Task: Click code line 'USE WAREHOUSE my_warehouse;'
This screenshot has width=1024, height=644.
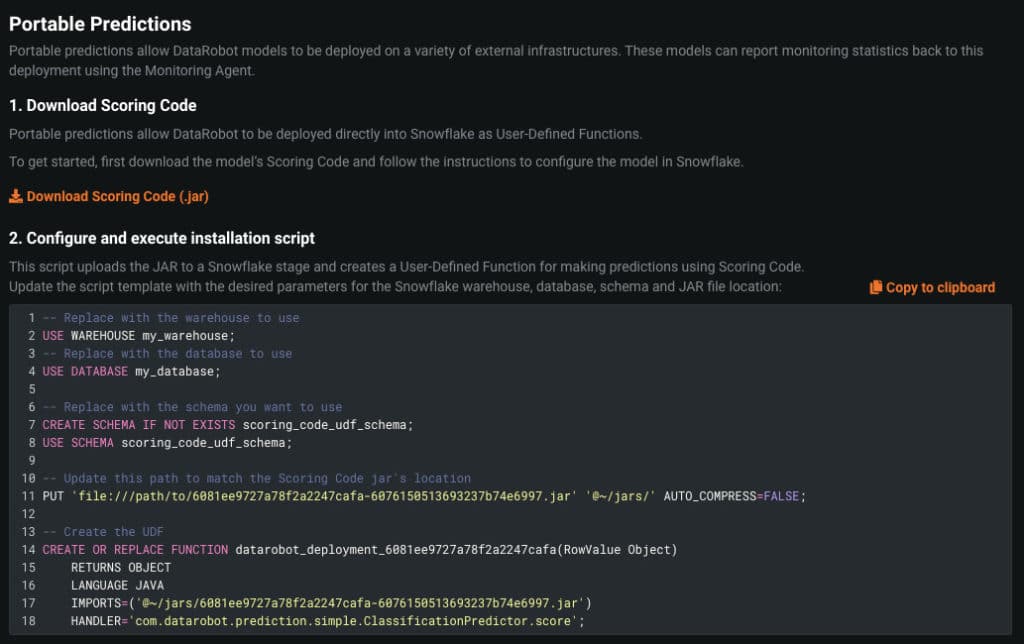Action: pyautogui.click(x=138, y=336)
